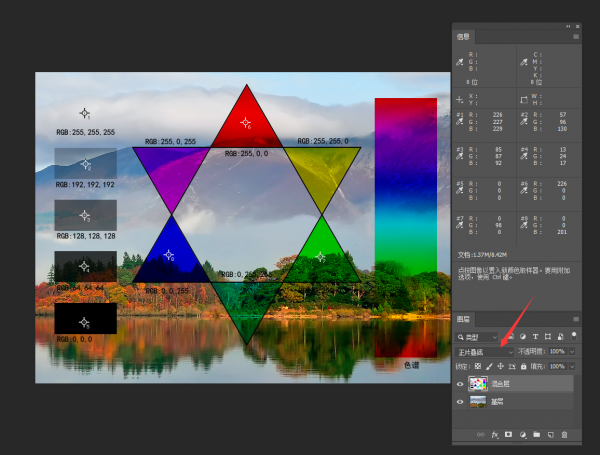
Task: Select the 图层 panel tab
Action: click(463, 319)
